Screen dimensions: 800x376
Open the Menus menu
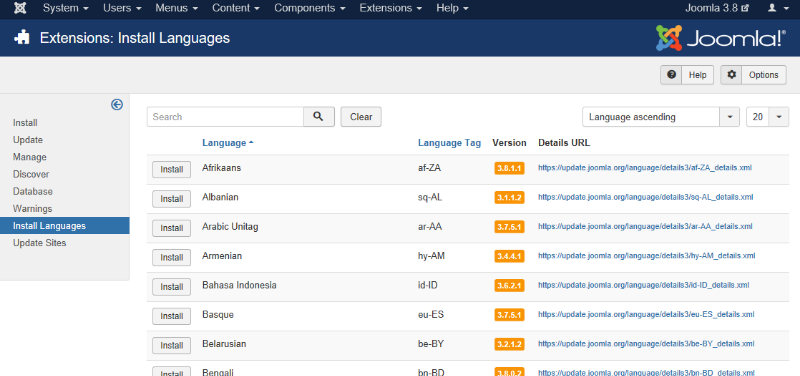click(x=177, y=8)
